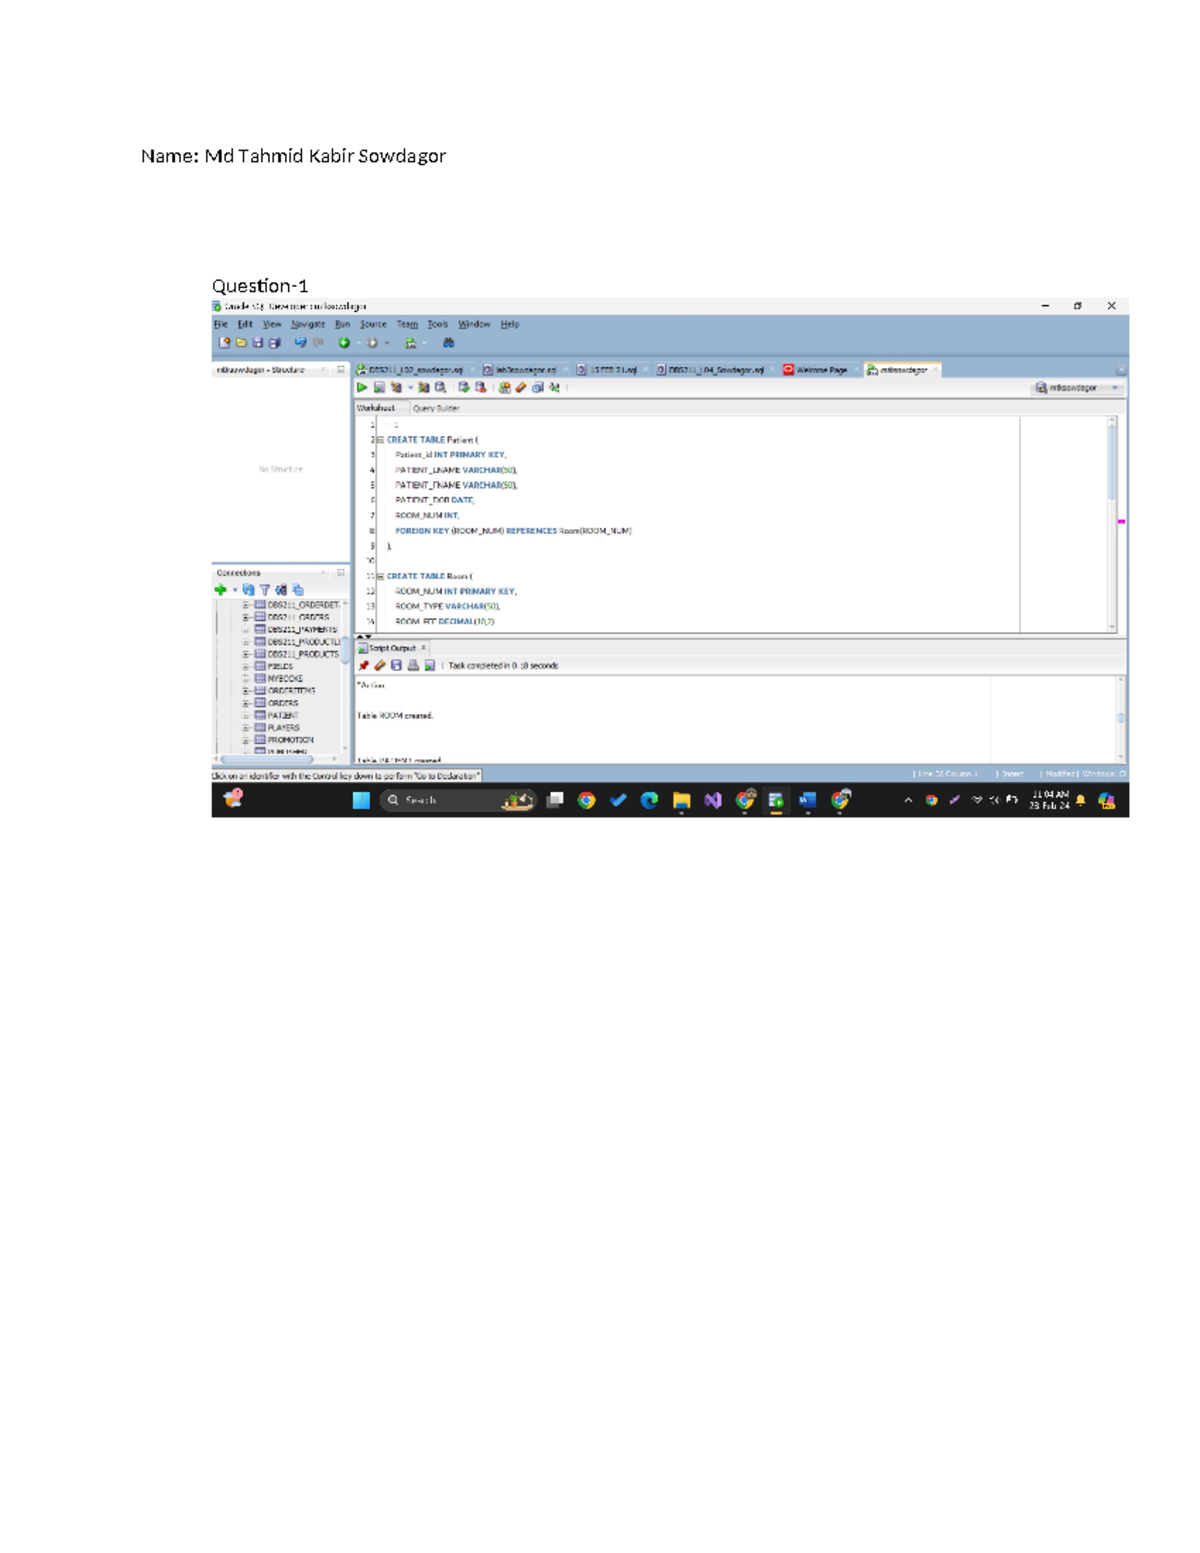Click the binoculars Find icon in main toolbar
Viewport: 1200px width, 1553px height.
tap(449, 343)
